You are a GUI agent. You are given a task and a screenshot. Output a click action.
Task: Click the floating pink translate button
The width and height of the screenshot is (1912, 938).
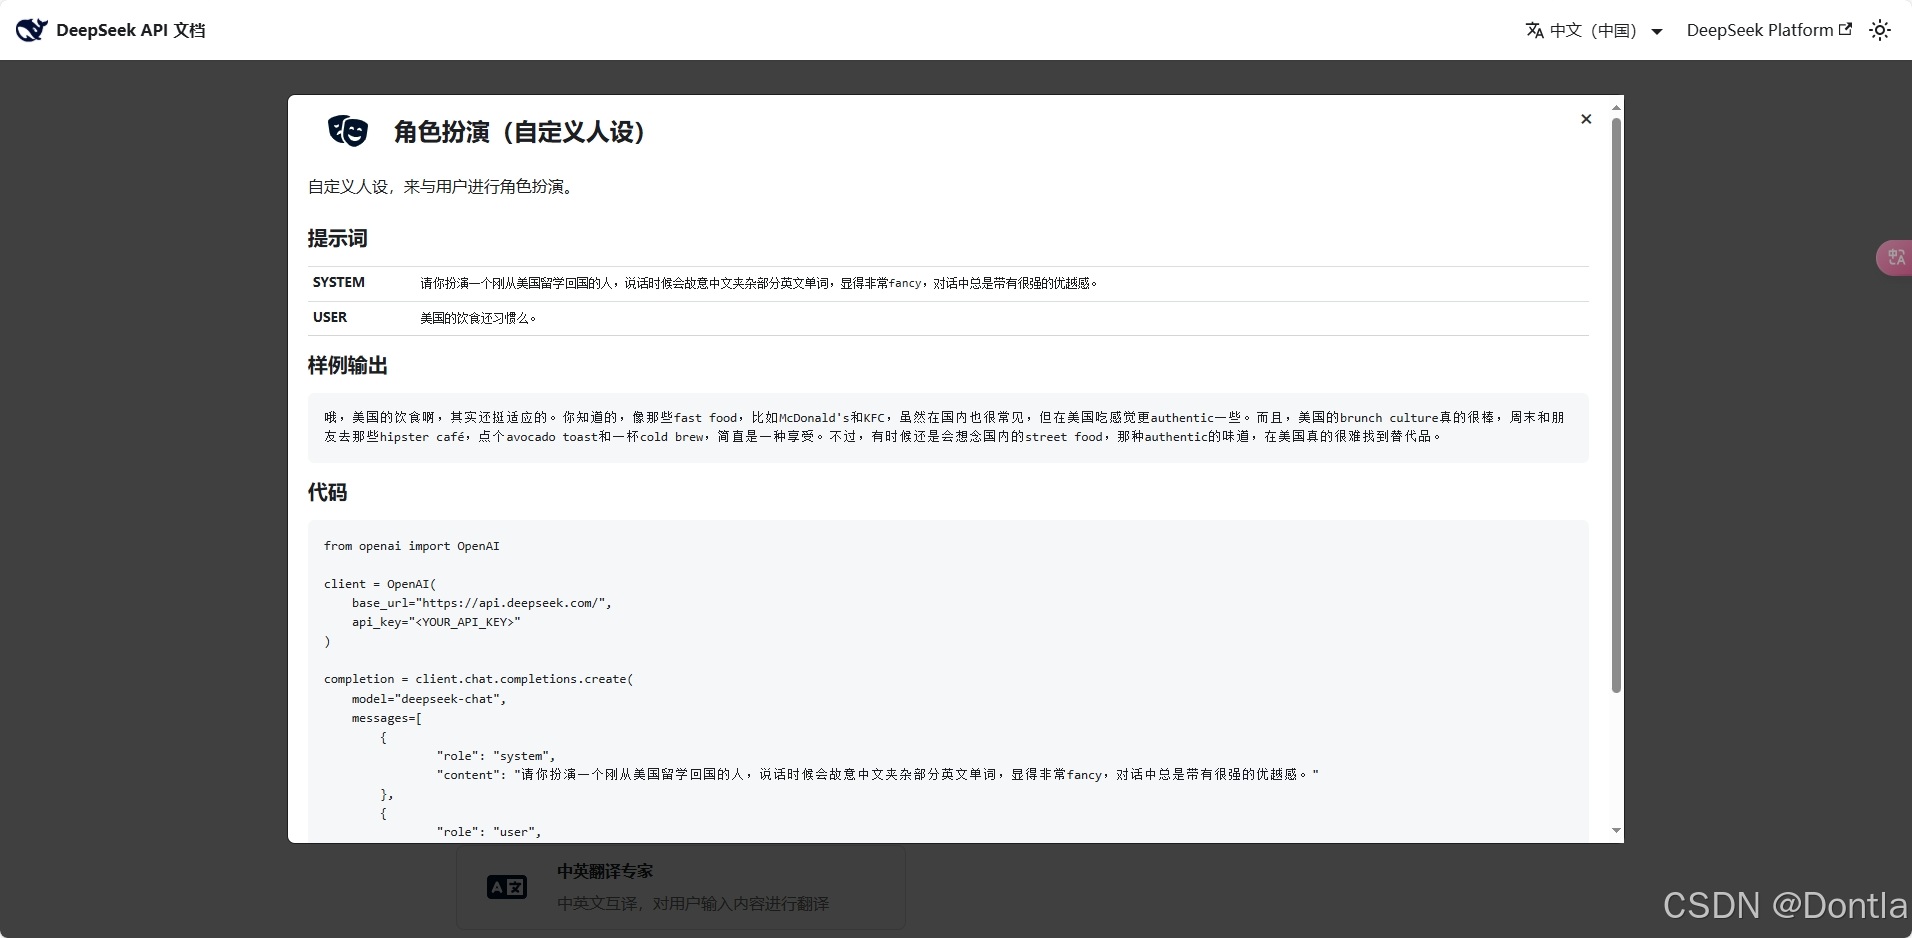coord(1894,258)
